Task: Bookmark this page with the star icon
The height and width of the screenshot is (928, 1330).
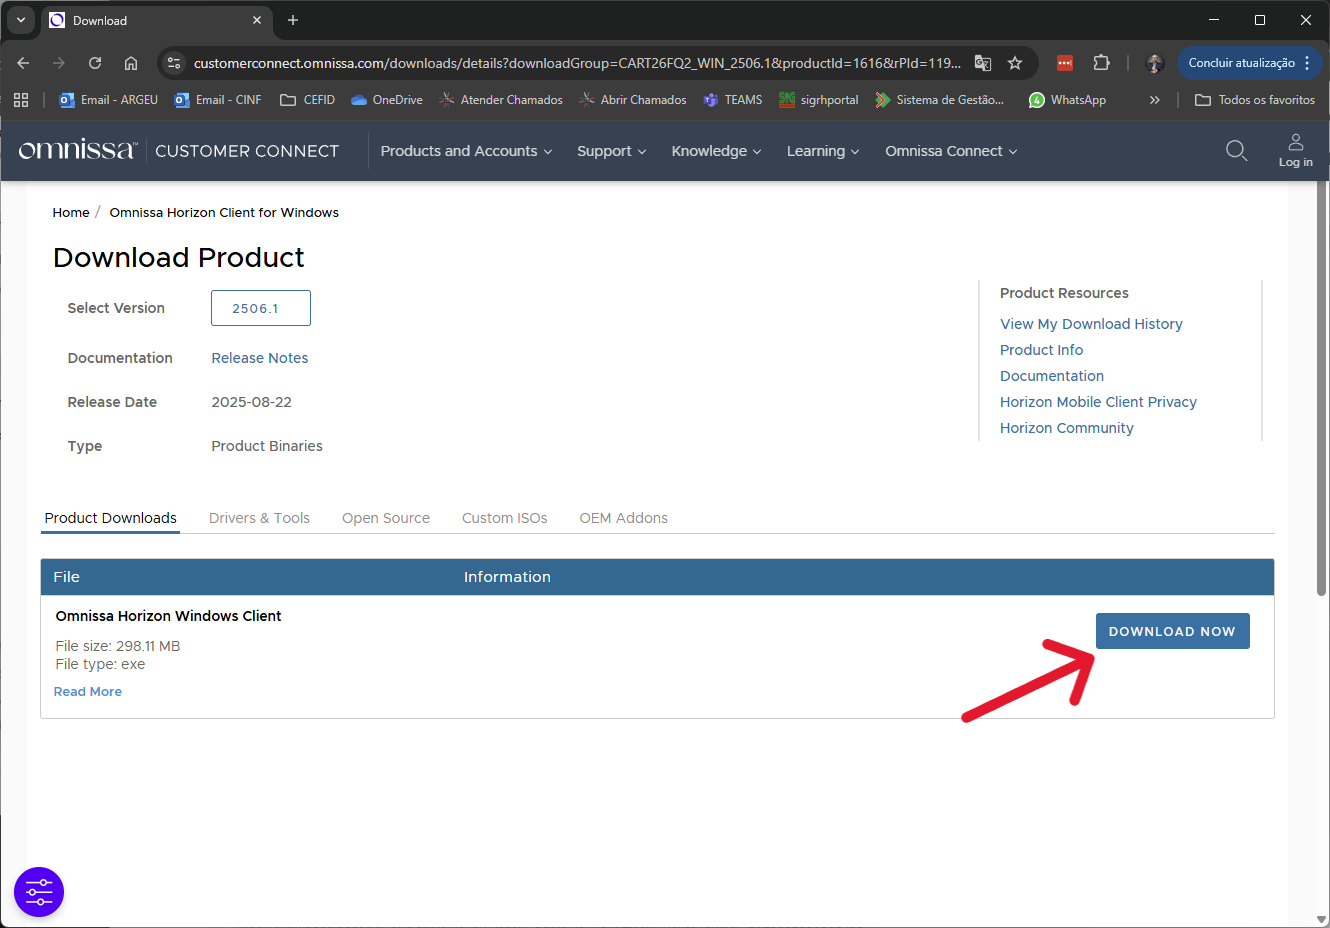Action: tap(1015, 63)
